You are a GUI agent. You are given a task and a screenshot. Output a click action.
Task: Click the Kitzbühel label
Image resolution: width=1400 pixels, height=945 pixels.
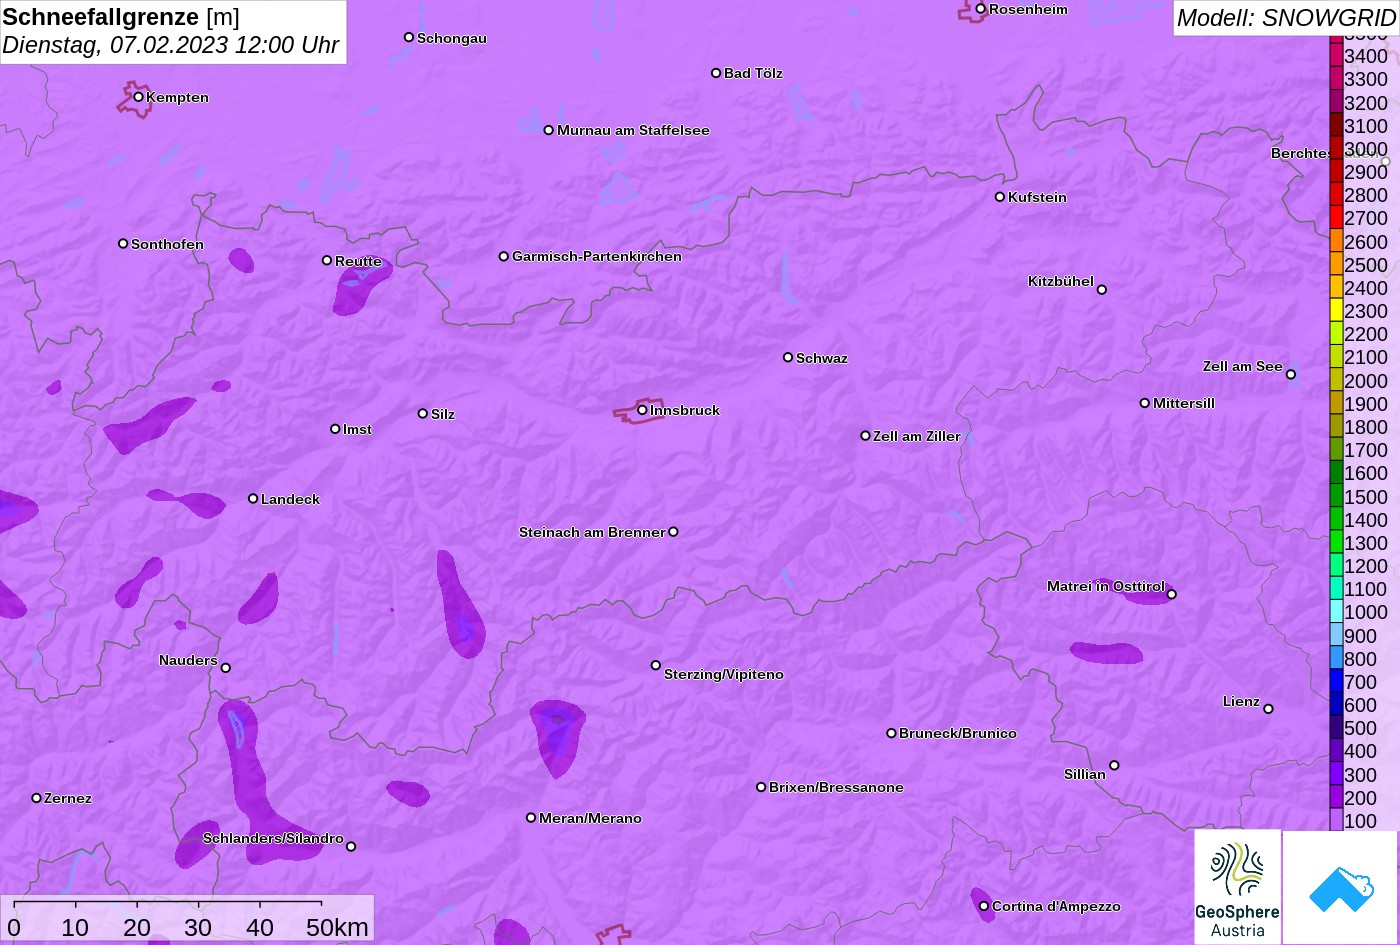(1061, 281)
